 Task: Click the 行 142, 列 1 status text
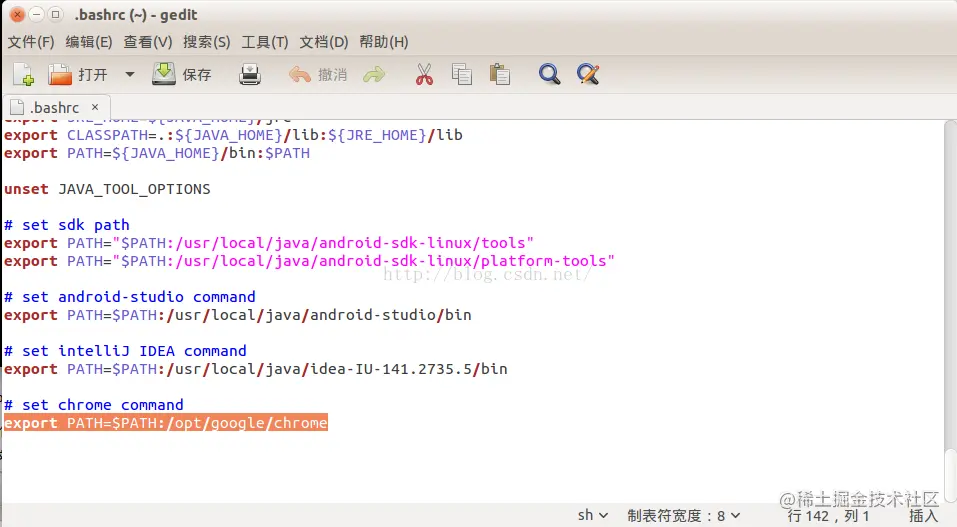[x=828, y=516]
